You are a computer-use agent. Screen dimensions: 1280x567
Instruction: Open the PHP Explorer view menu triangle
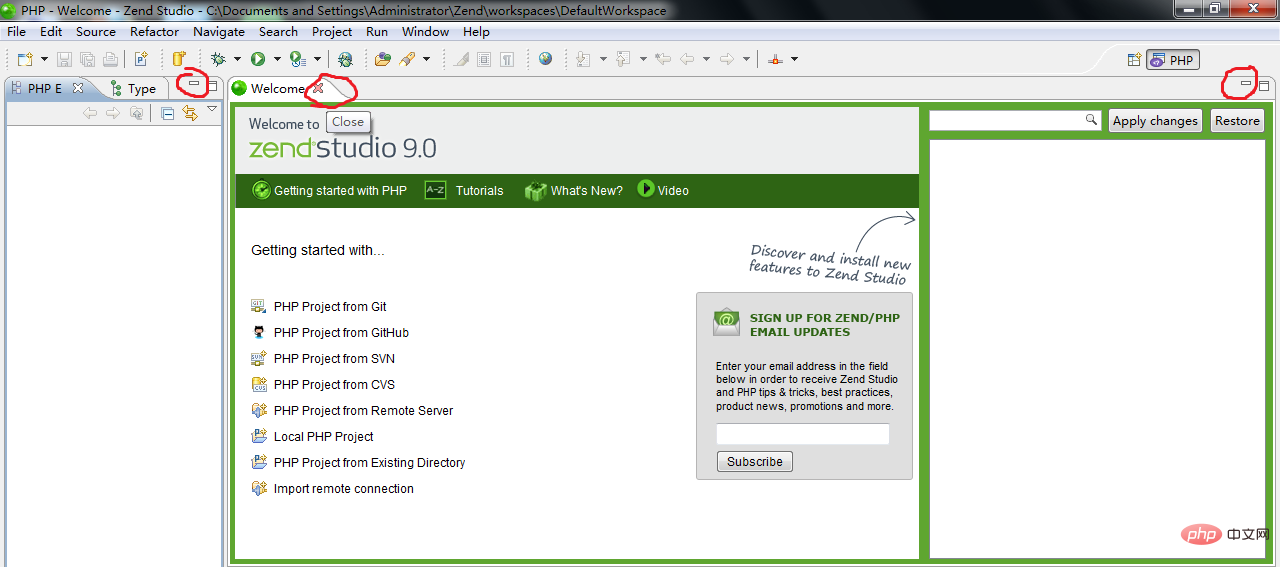[212, 109]
